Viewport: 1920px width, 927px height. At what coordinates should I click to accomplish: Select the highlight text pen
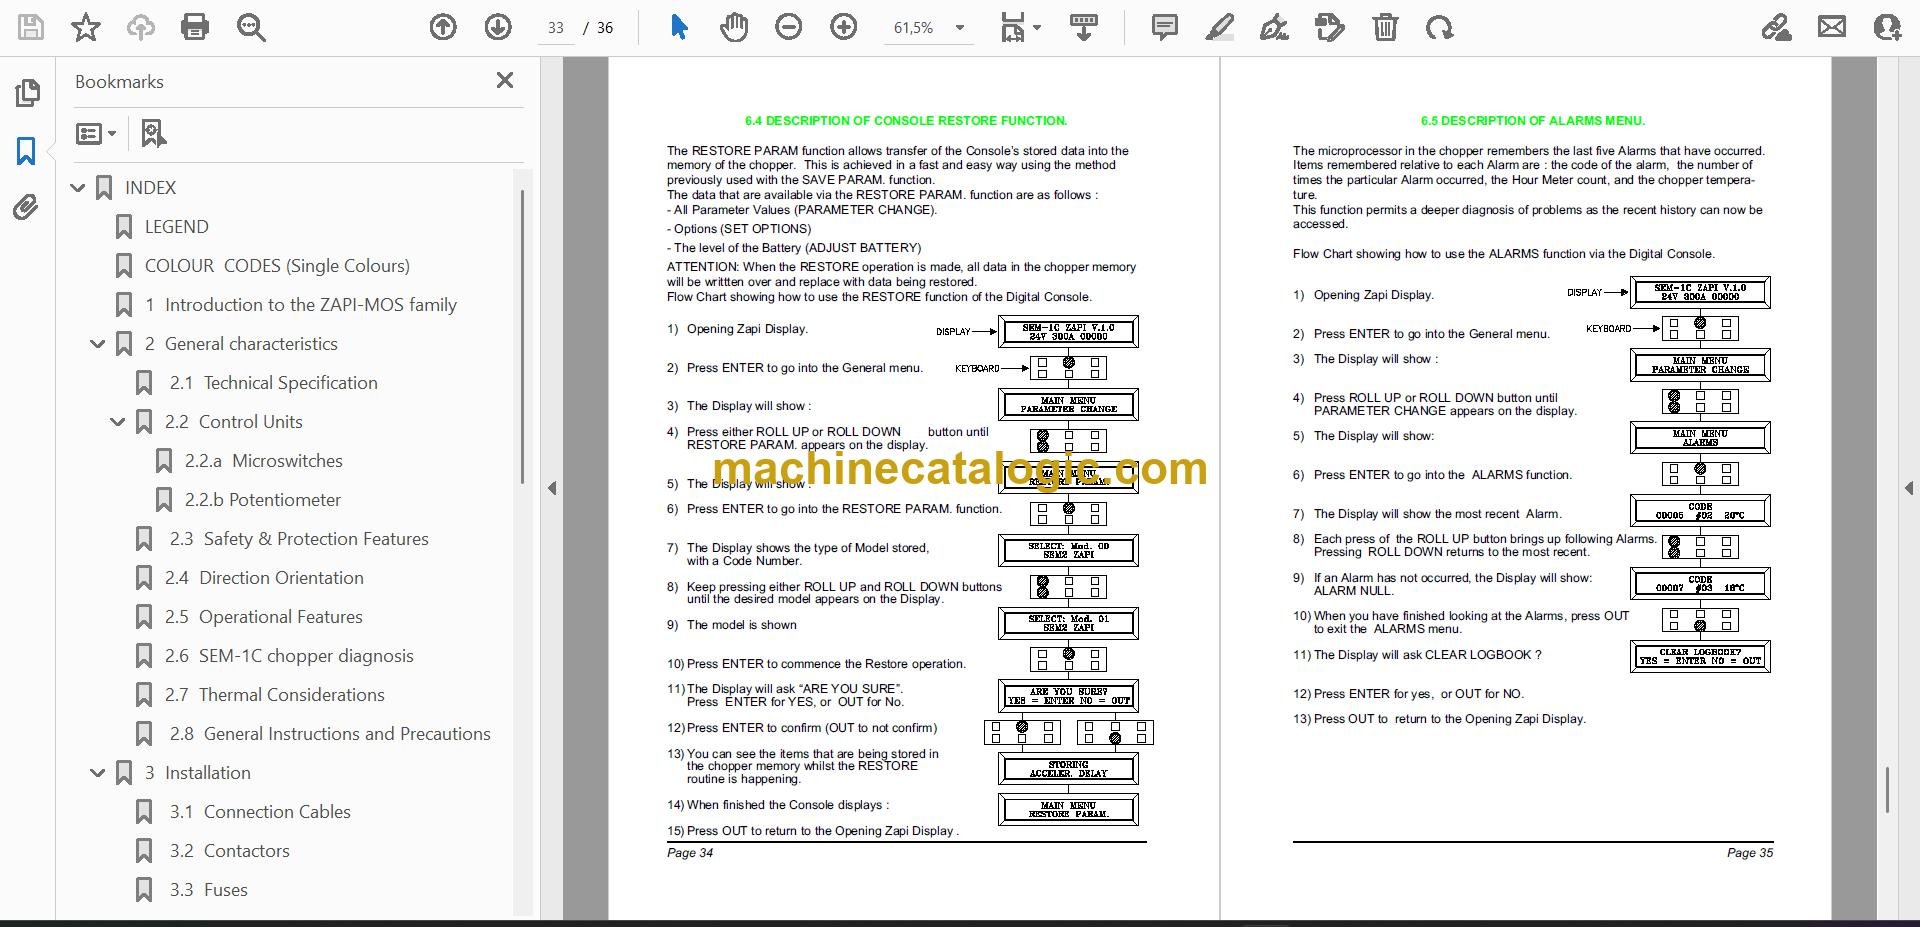tap(1220, 27)
